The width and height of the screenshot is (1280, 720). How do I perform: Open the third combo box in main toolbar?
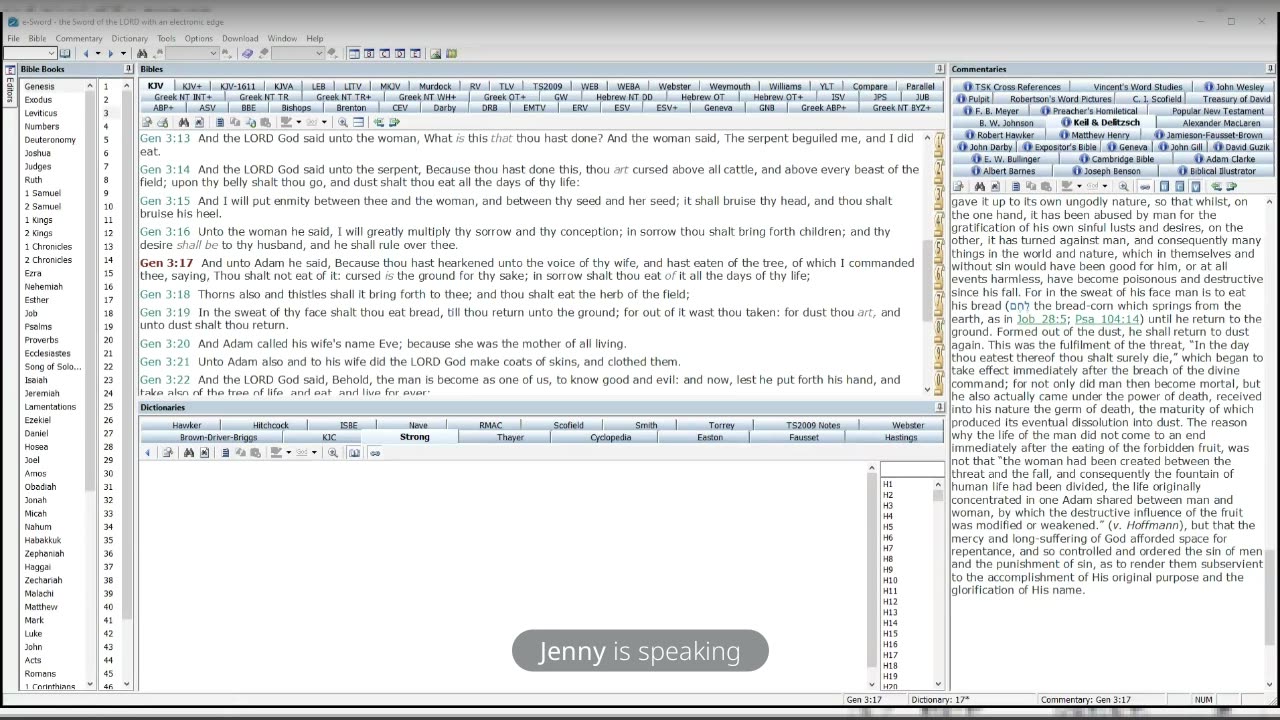pos(297,53)
